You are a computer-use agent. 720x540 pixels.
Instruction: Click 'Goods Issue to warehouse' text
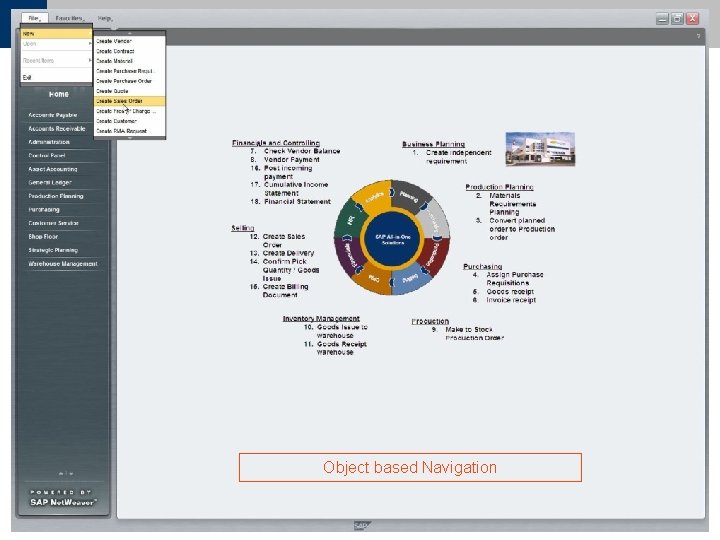point(342,331)
